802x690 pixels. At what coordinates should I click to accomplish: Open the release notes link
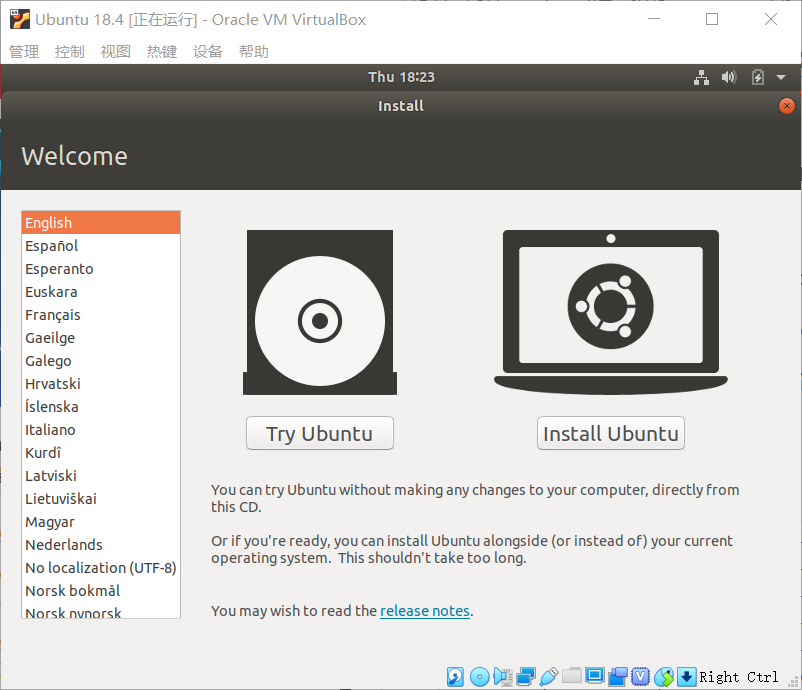[x=425, y=611]
